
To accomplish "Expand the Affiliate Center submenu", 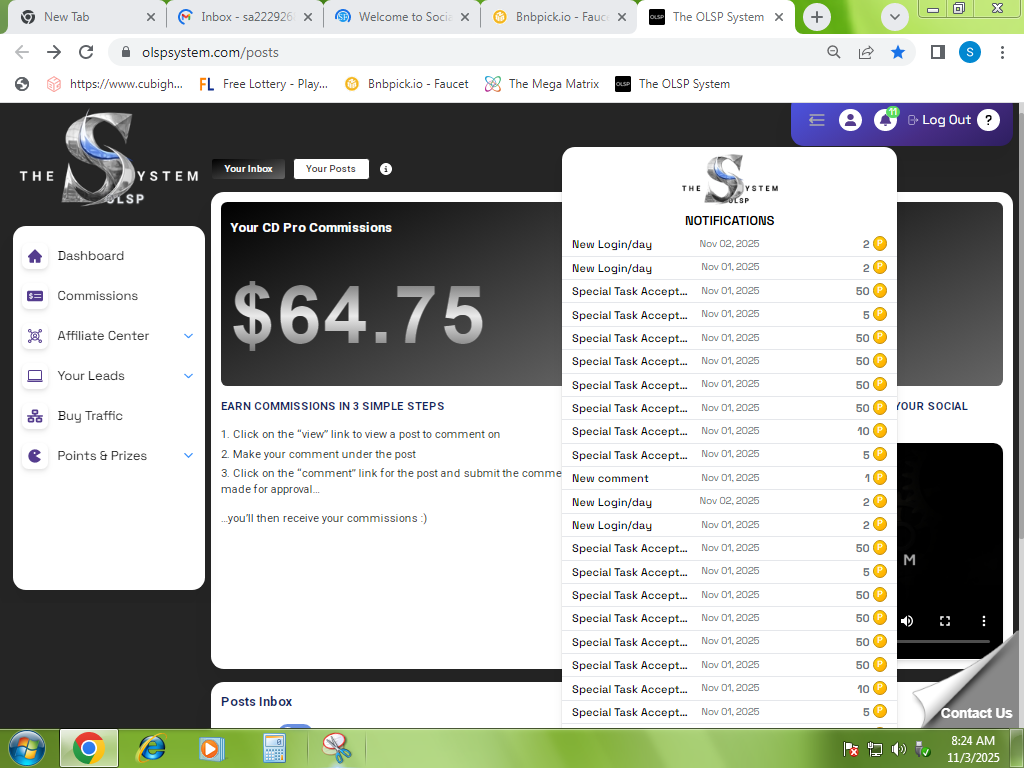I will 188,336.
